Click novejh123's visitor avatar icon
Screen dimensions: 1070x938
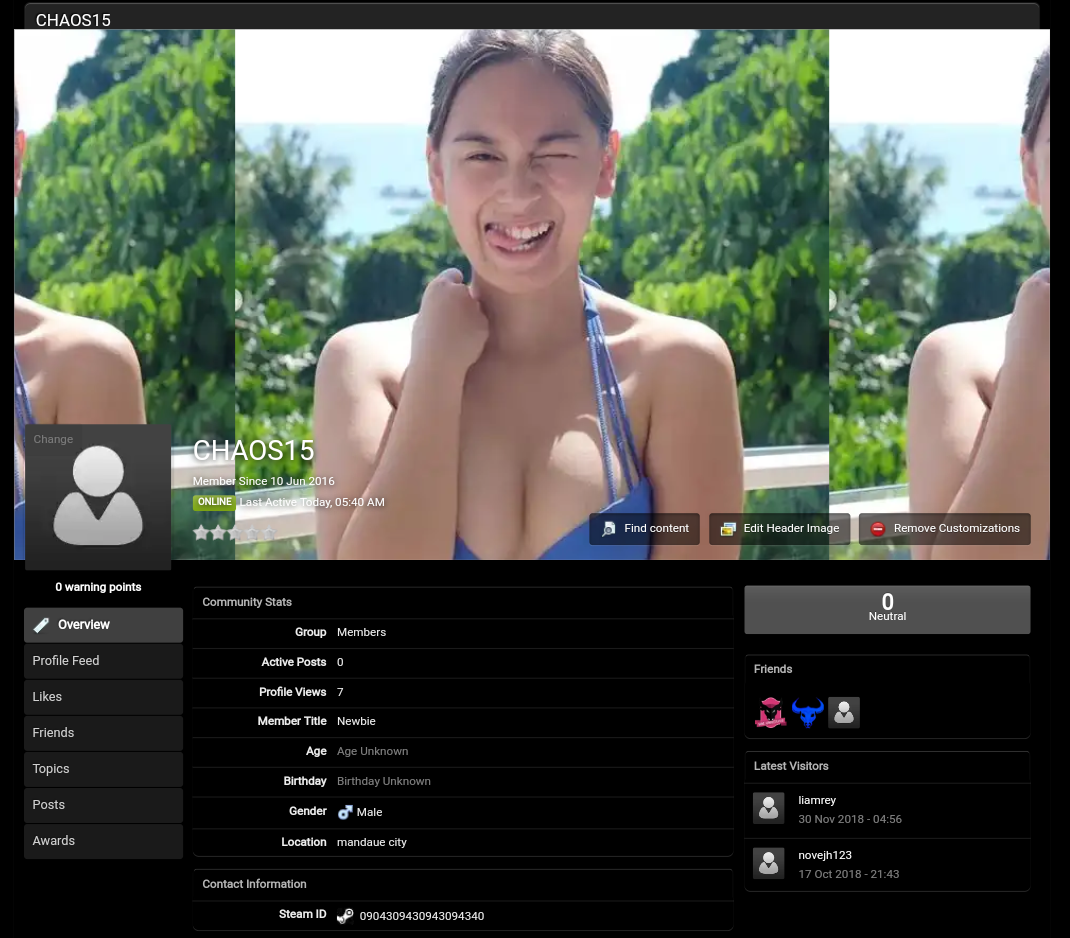(769, 864)
